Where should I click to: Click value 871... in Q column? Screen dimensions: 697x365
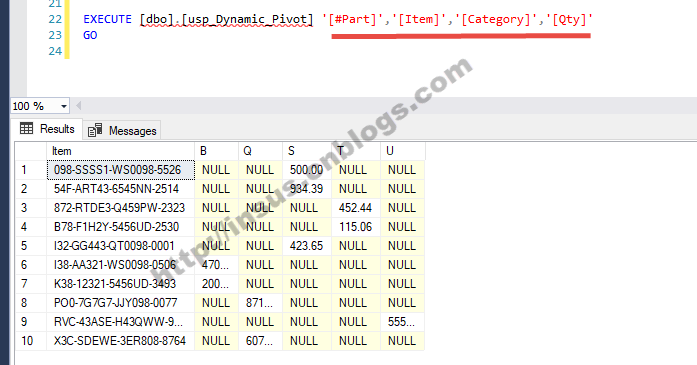click(x=260, y=303)
